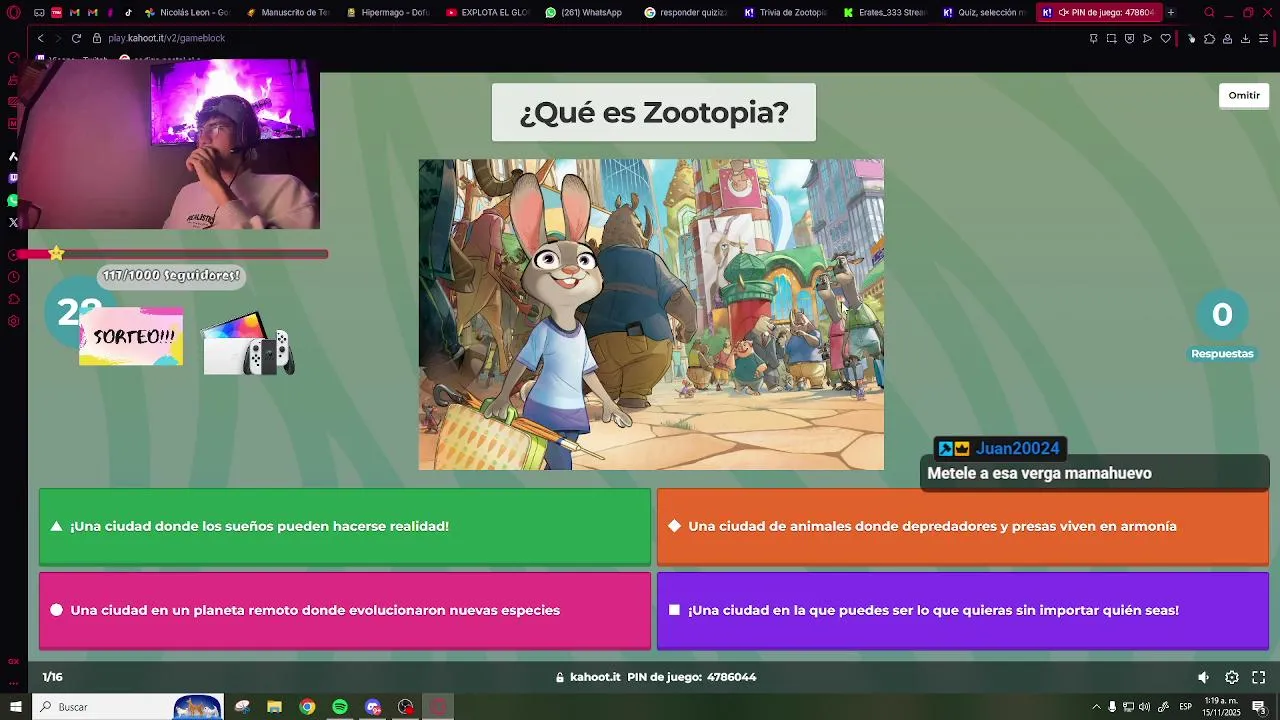Select green answer about dreams coming true
The image size is (1280, 720).
345,526
